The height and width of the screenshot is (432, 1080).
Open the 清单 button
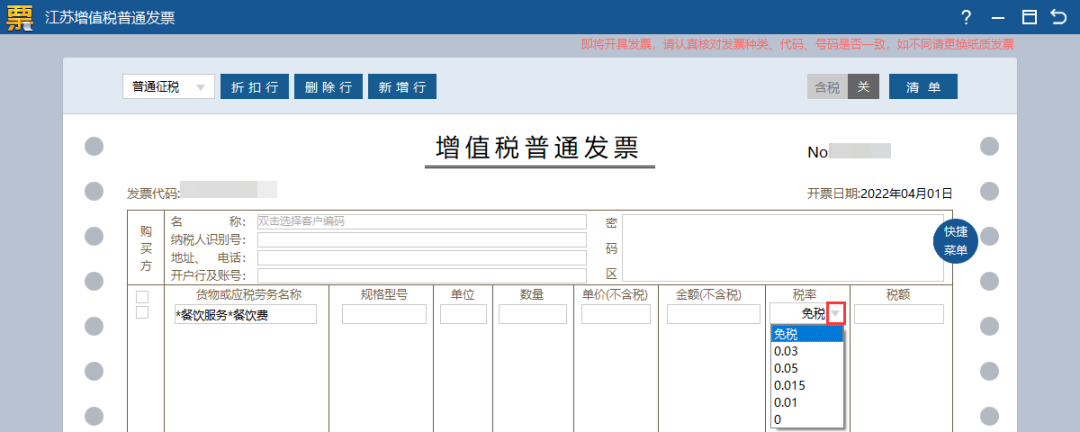click(x=923, y=87)
